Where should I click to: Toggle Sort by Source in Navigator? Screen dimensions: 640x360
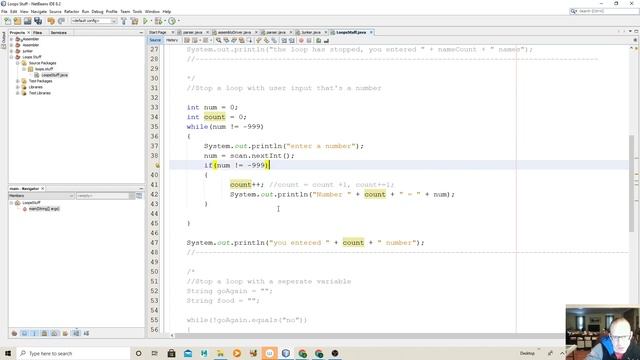coord(86,333)
